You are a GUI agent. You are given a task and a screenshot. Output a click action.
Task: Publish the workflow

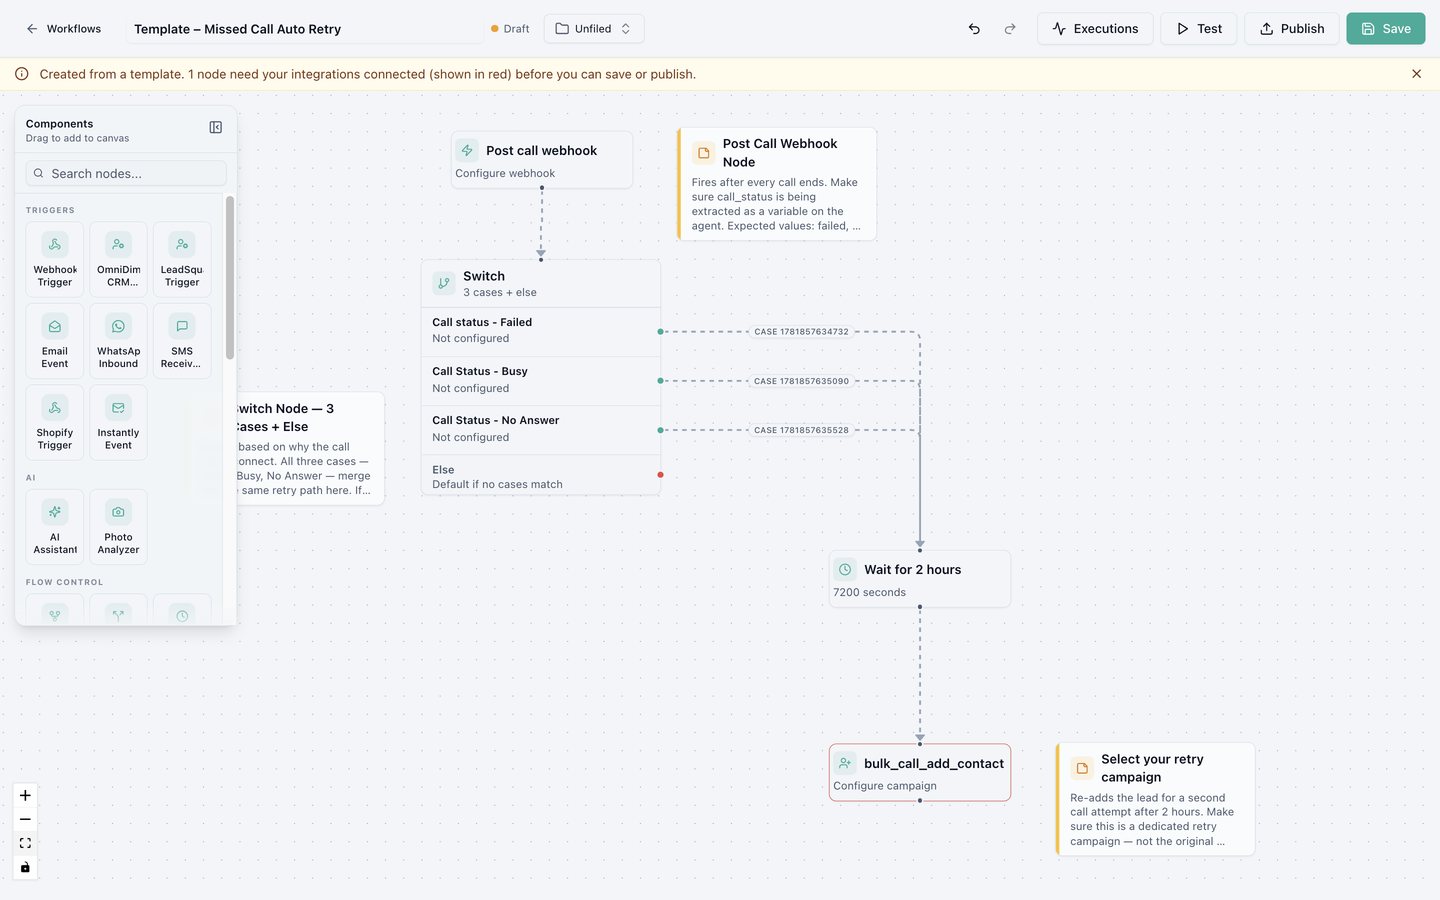coord(1291,29)
